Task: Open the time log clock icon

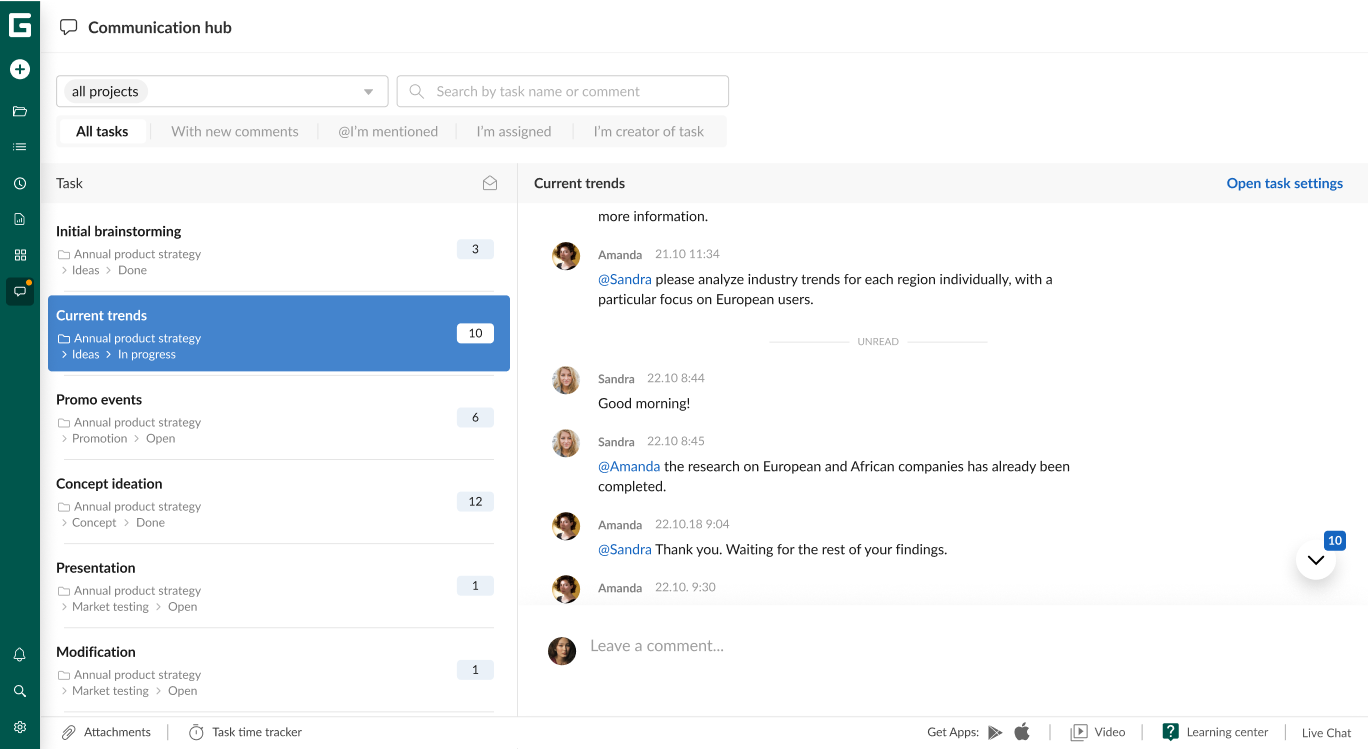Action: click(19, 182)
